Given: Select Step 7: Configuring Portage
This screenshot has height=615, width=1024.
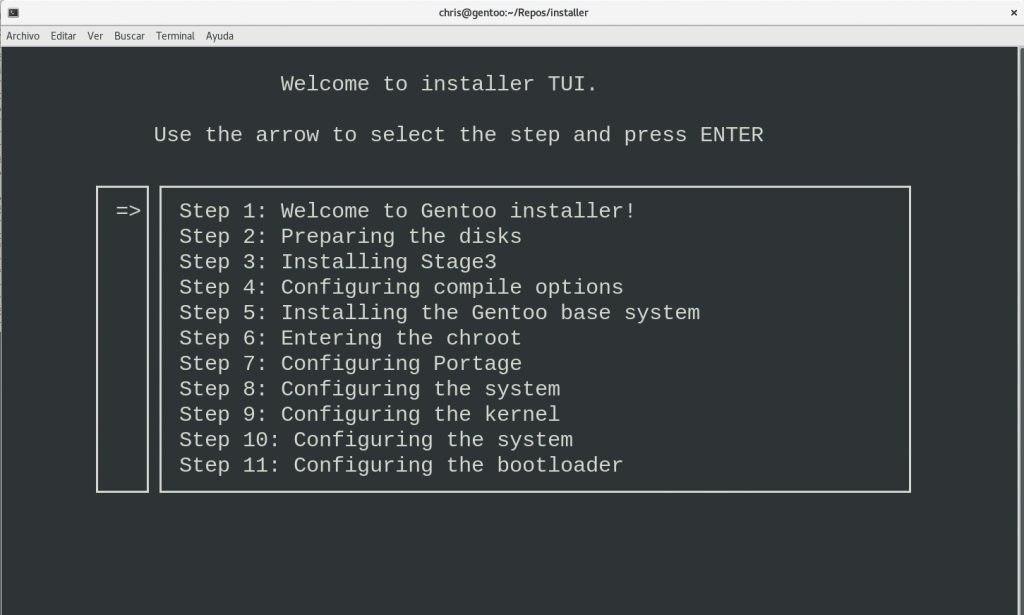Looking at the screenshot, I should click(350, 363).
